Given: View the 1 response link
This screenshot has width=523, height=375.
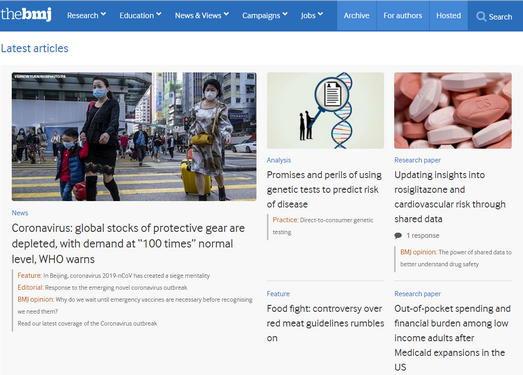Looking at the screenshot, I should [x=423, y=236].
